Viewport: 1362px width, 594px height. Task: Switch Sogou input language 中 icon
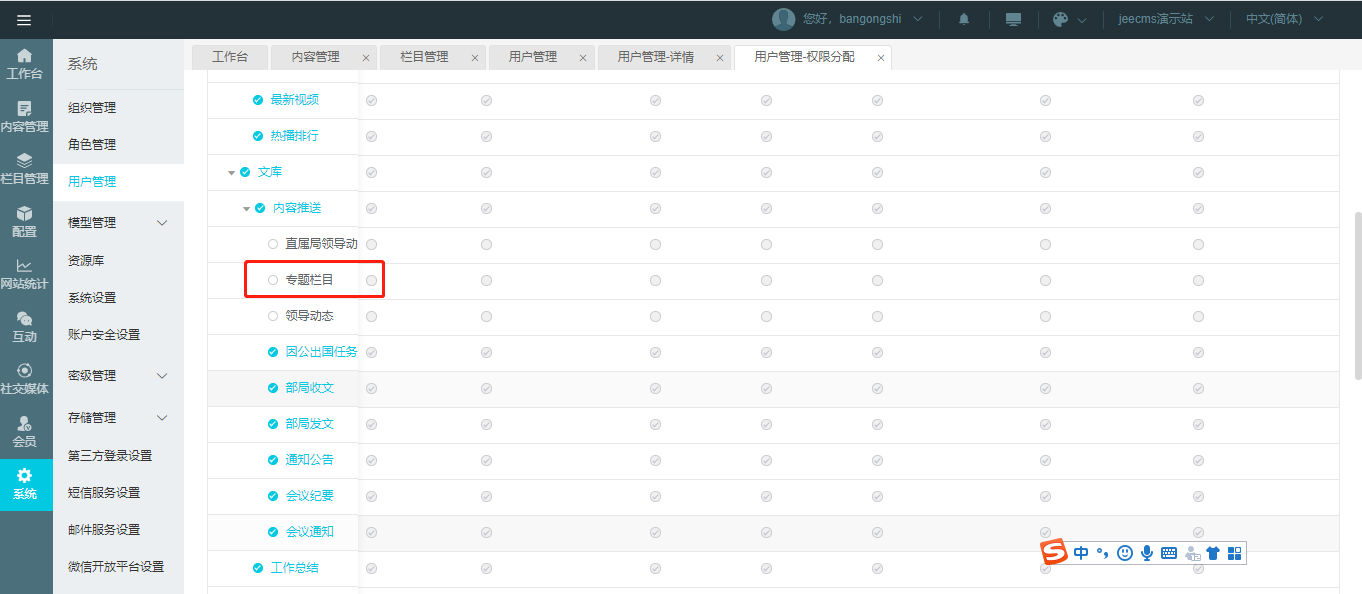click(x=1082, y=553)
